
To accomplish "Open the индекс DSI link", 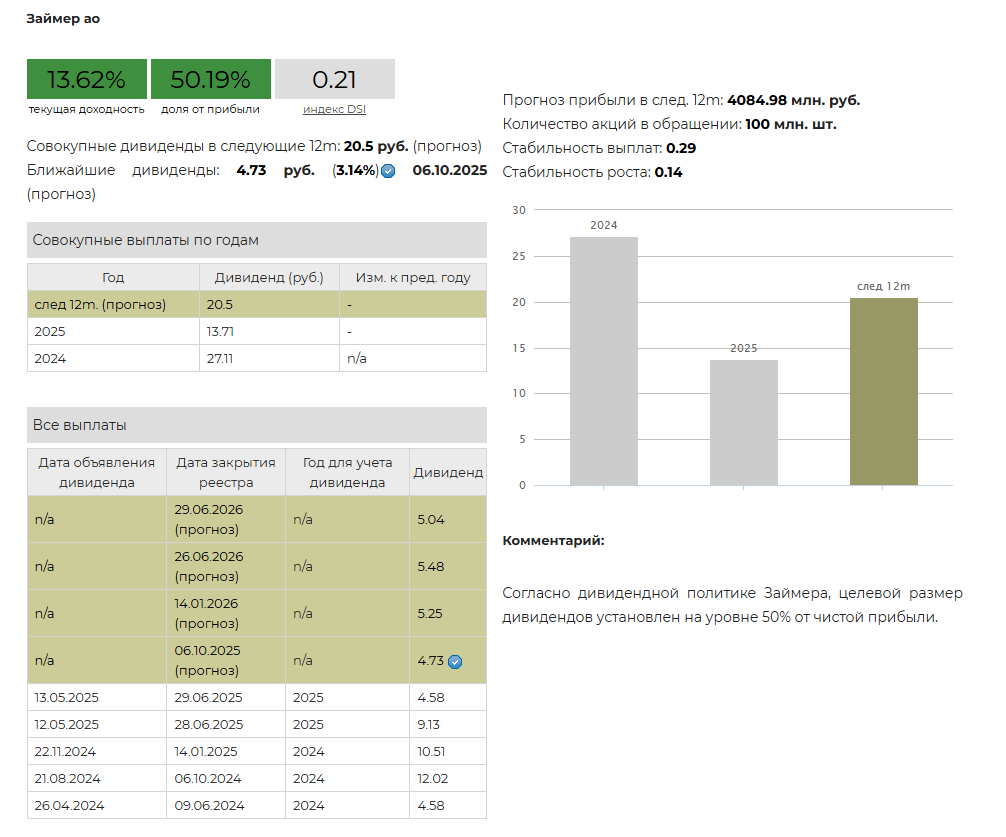I will tap(334, 109).
